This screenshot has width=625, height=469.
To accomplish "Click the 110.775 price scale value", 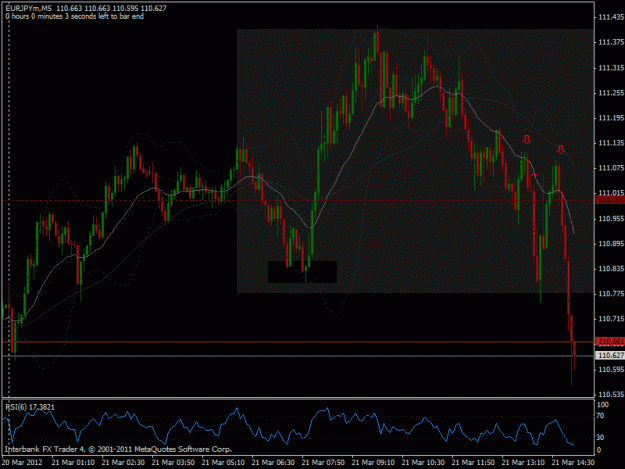I will click(x=611, y=294).
